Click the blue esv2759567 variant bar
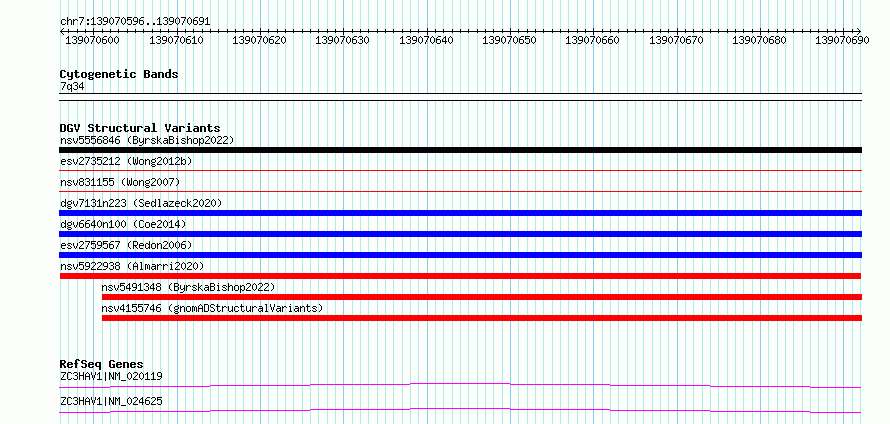 pos(460,255)
